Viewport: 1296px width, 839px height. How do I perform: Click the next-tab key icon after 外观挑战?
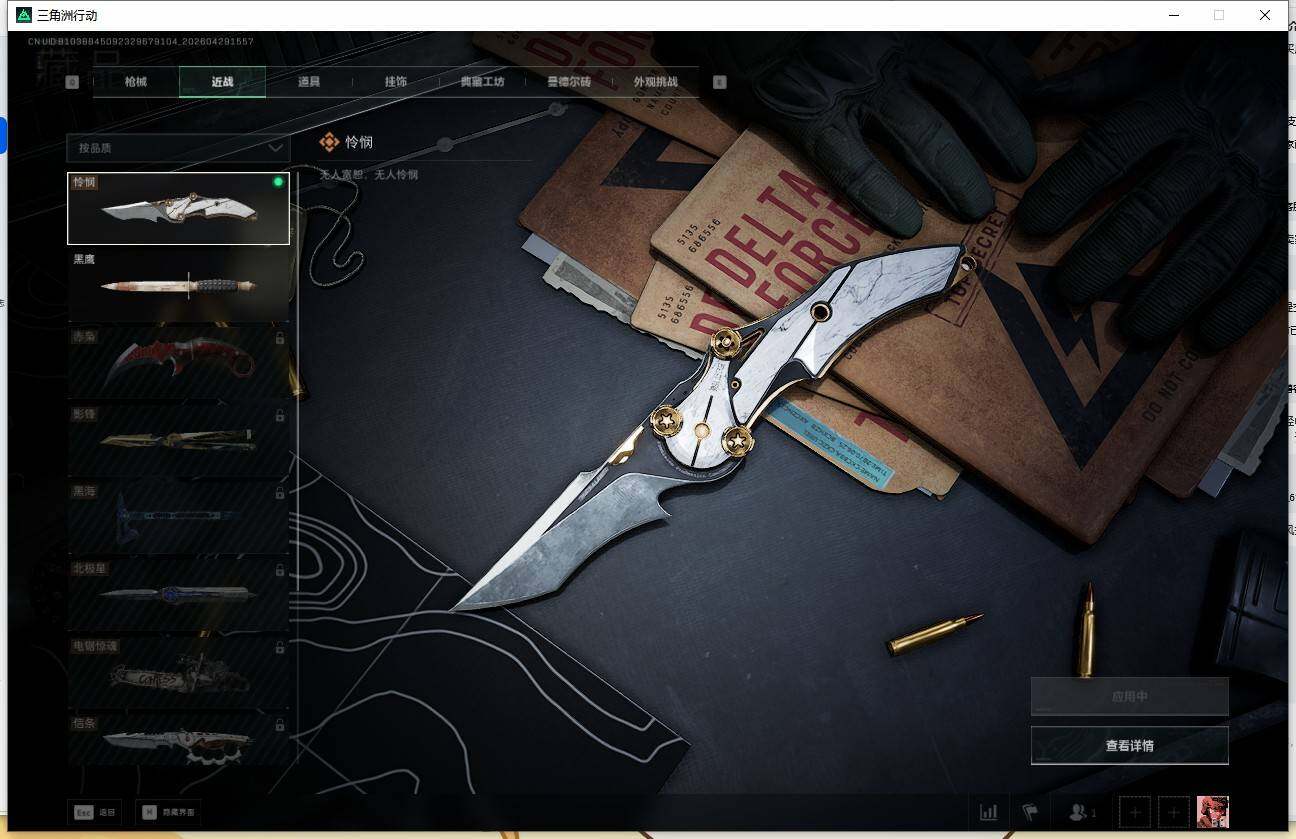click(x=719, y=82)
